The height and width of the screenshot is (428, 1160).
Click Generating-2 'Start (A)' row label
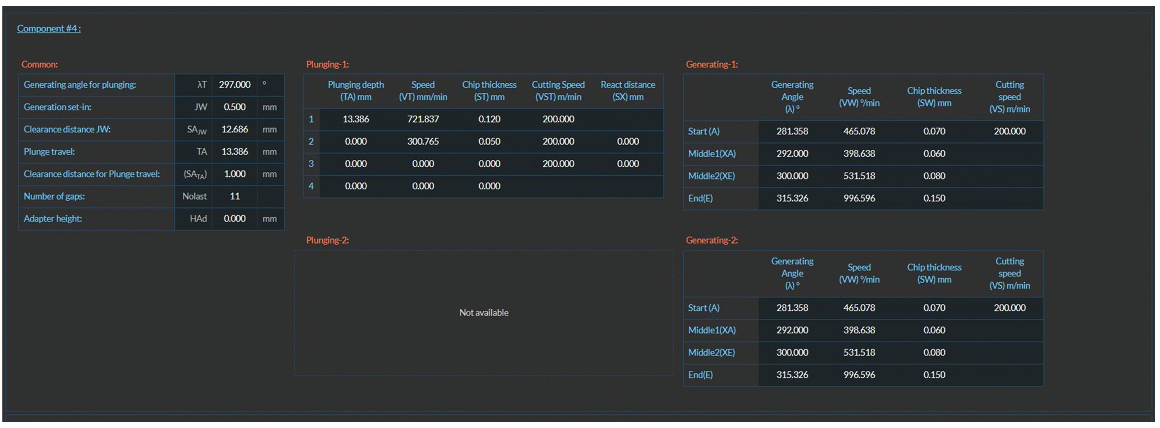tap(704, 308)
